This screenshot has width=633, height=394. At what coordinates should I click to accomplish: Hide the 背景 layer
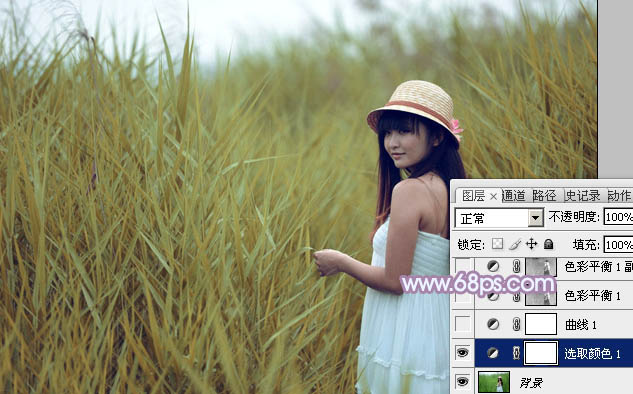[x=463, y=382]
